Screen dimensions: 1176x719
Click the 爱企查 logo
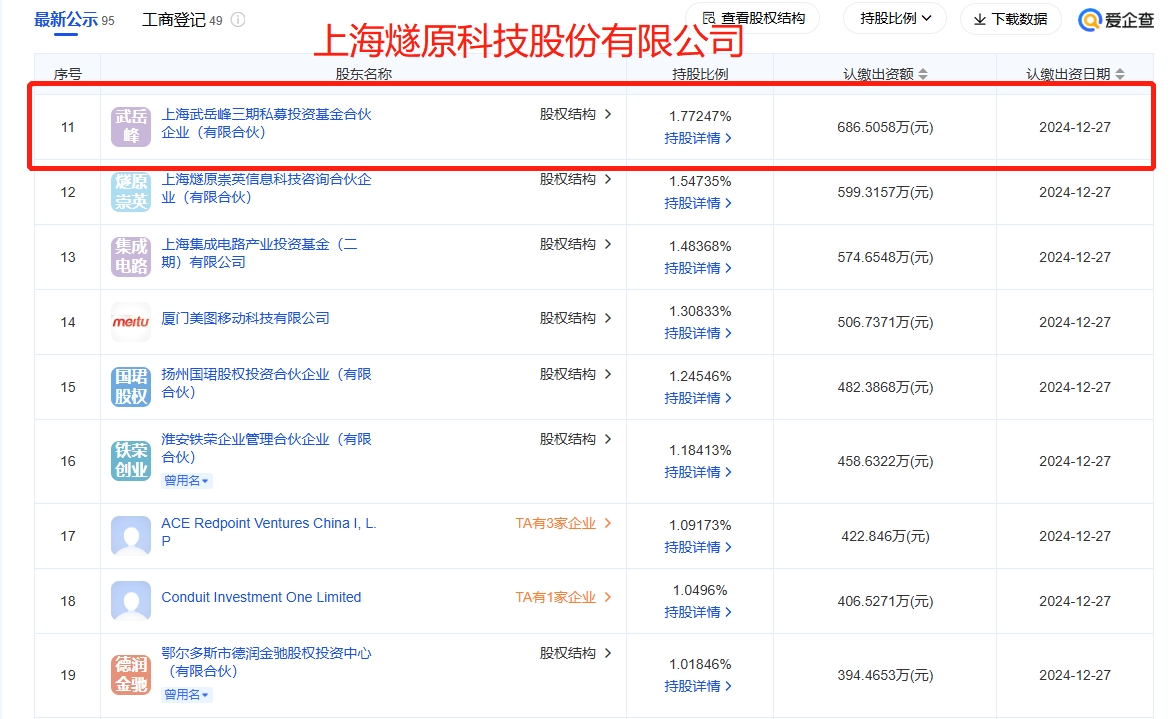pos(1115,20)
